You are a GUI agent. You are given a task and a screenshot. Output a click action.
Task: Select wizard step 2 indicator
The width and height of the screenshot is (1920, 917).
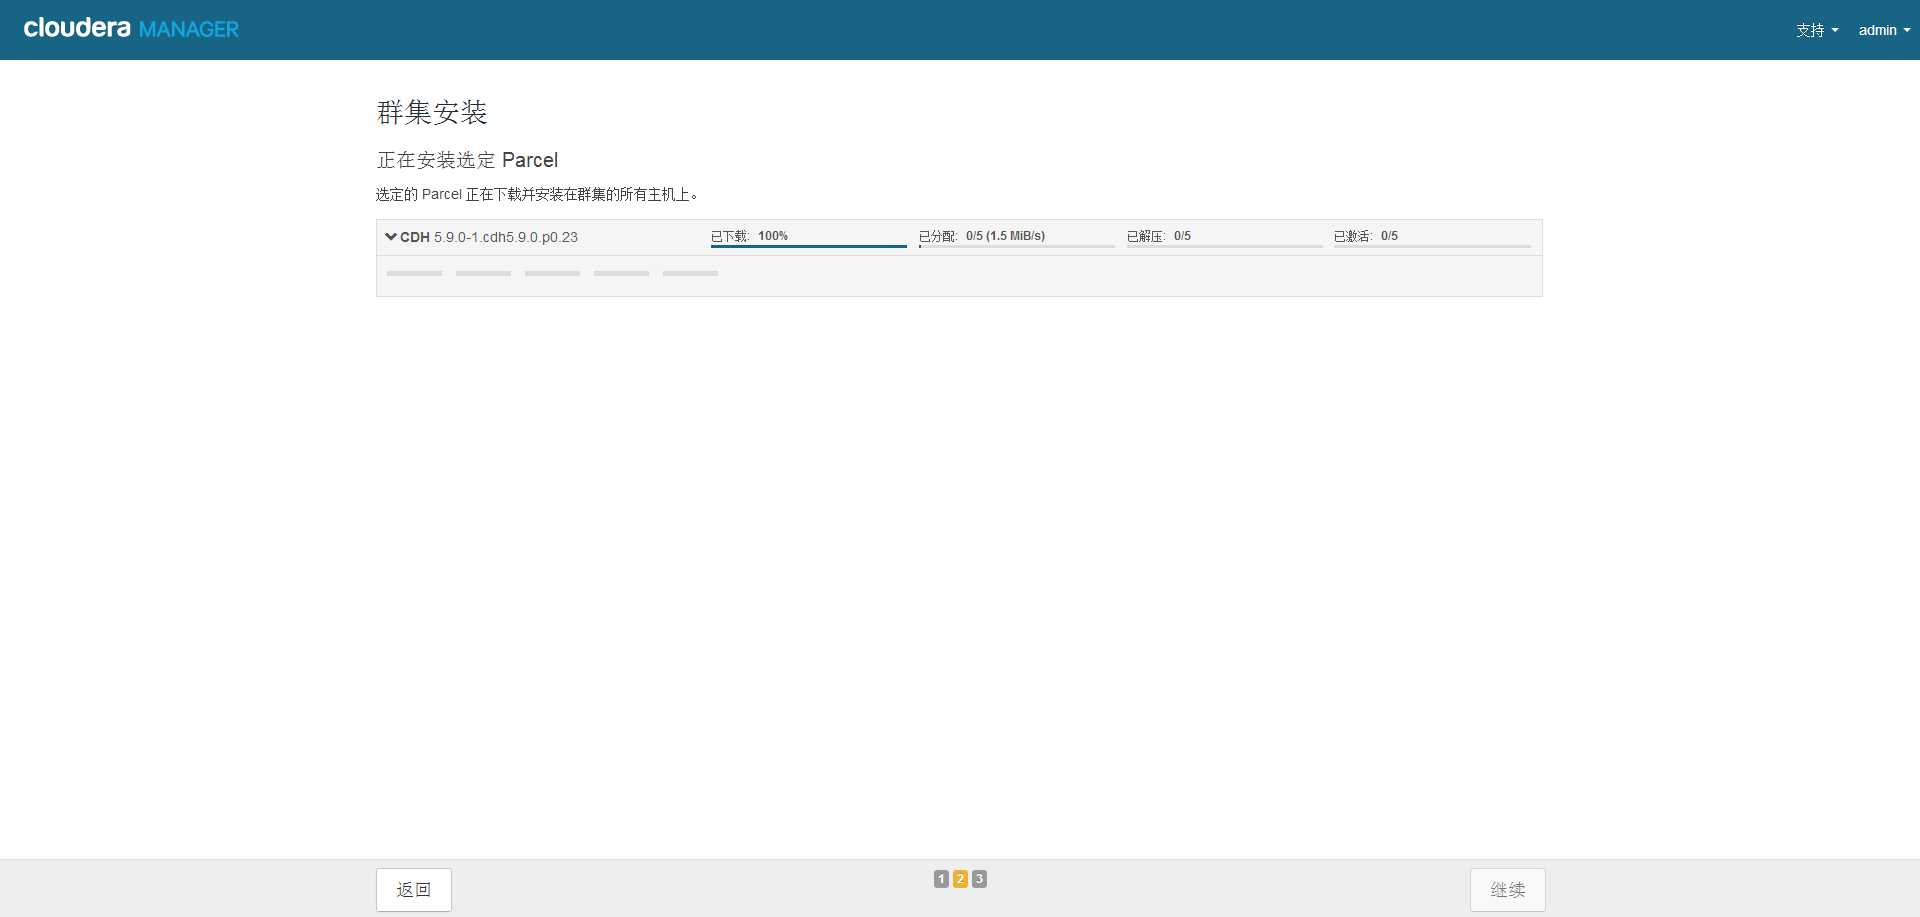pyautogui.click(x=960, y=879)
